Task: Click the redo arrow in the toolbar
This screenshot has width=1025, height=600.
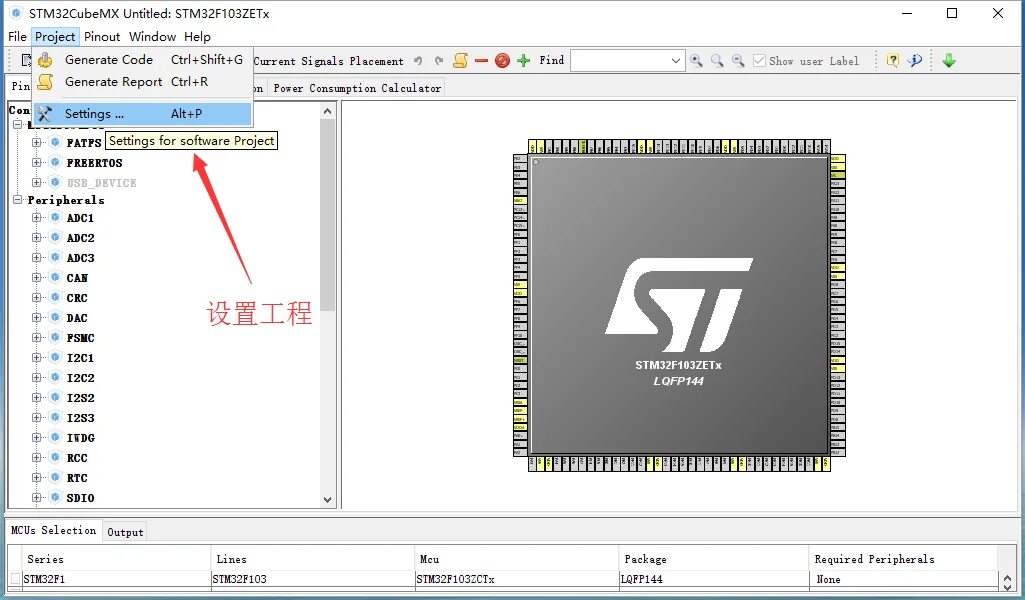Action: [439, 61]
